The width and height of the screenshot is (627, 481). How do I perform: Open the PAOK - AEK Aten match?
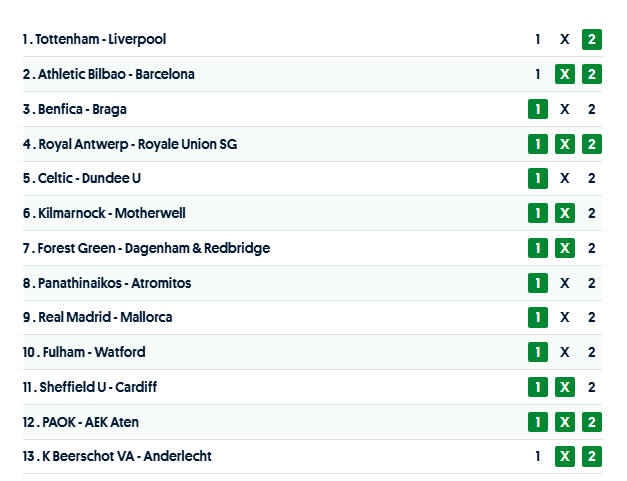88,422
